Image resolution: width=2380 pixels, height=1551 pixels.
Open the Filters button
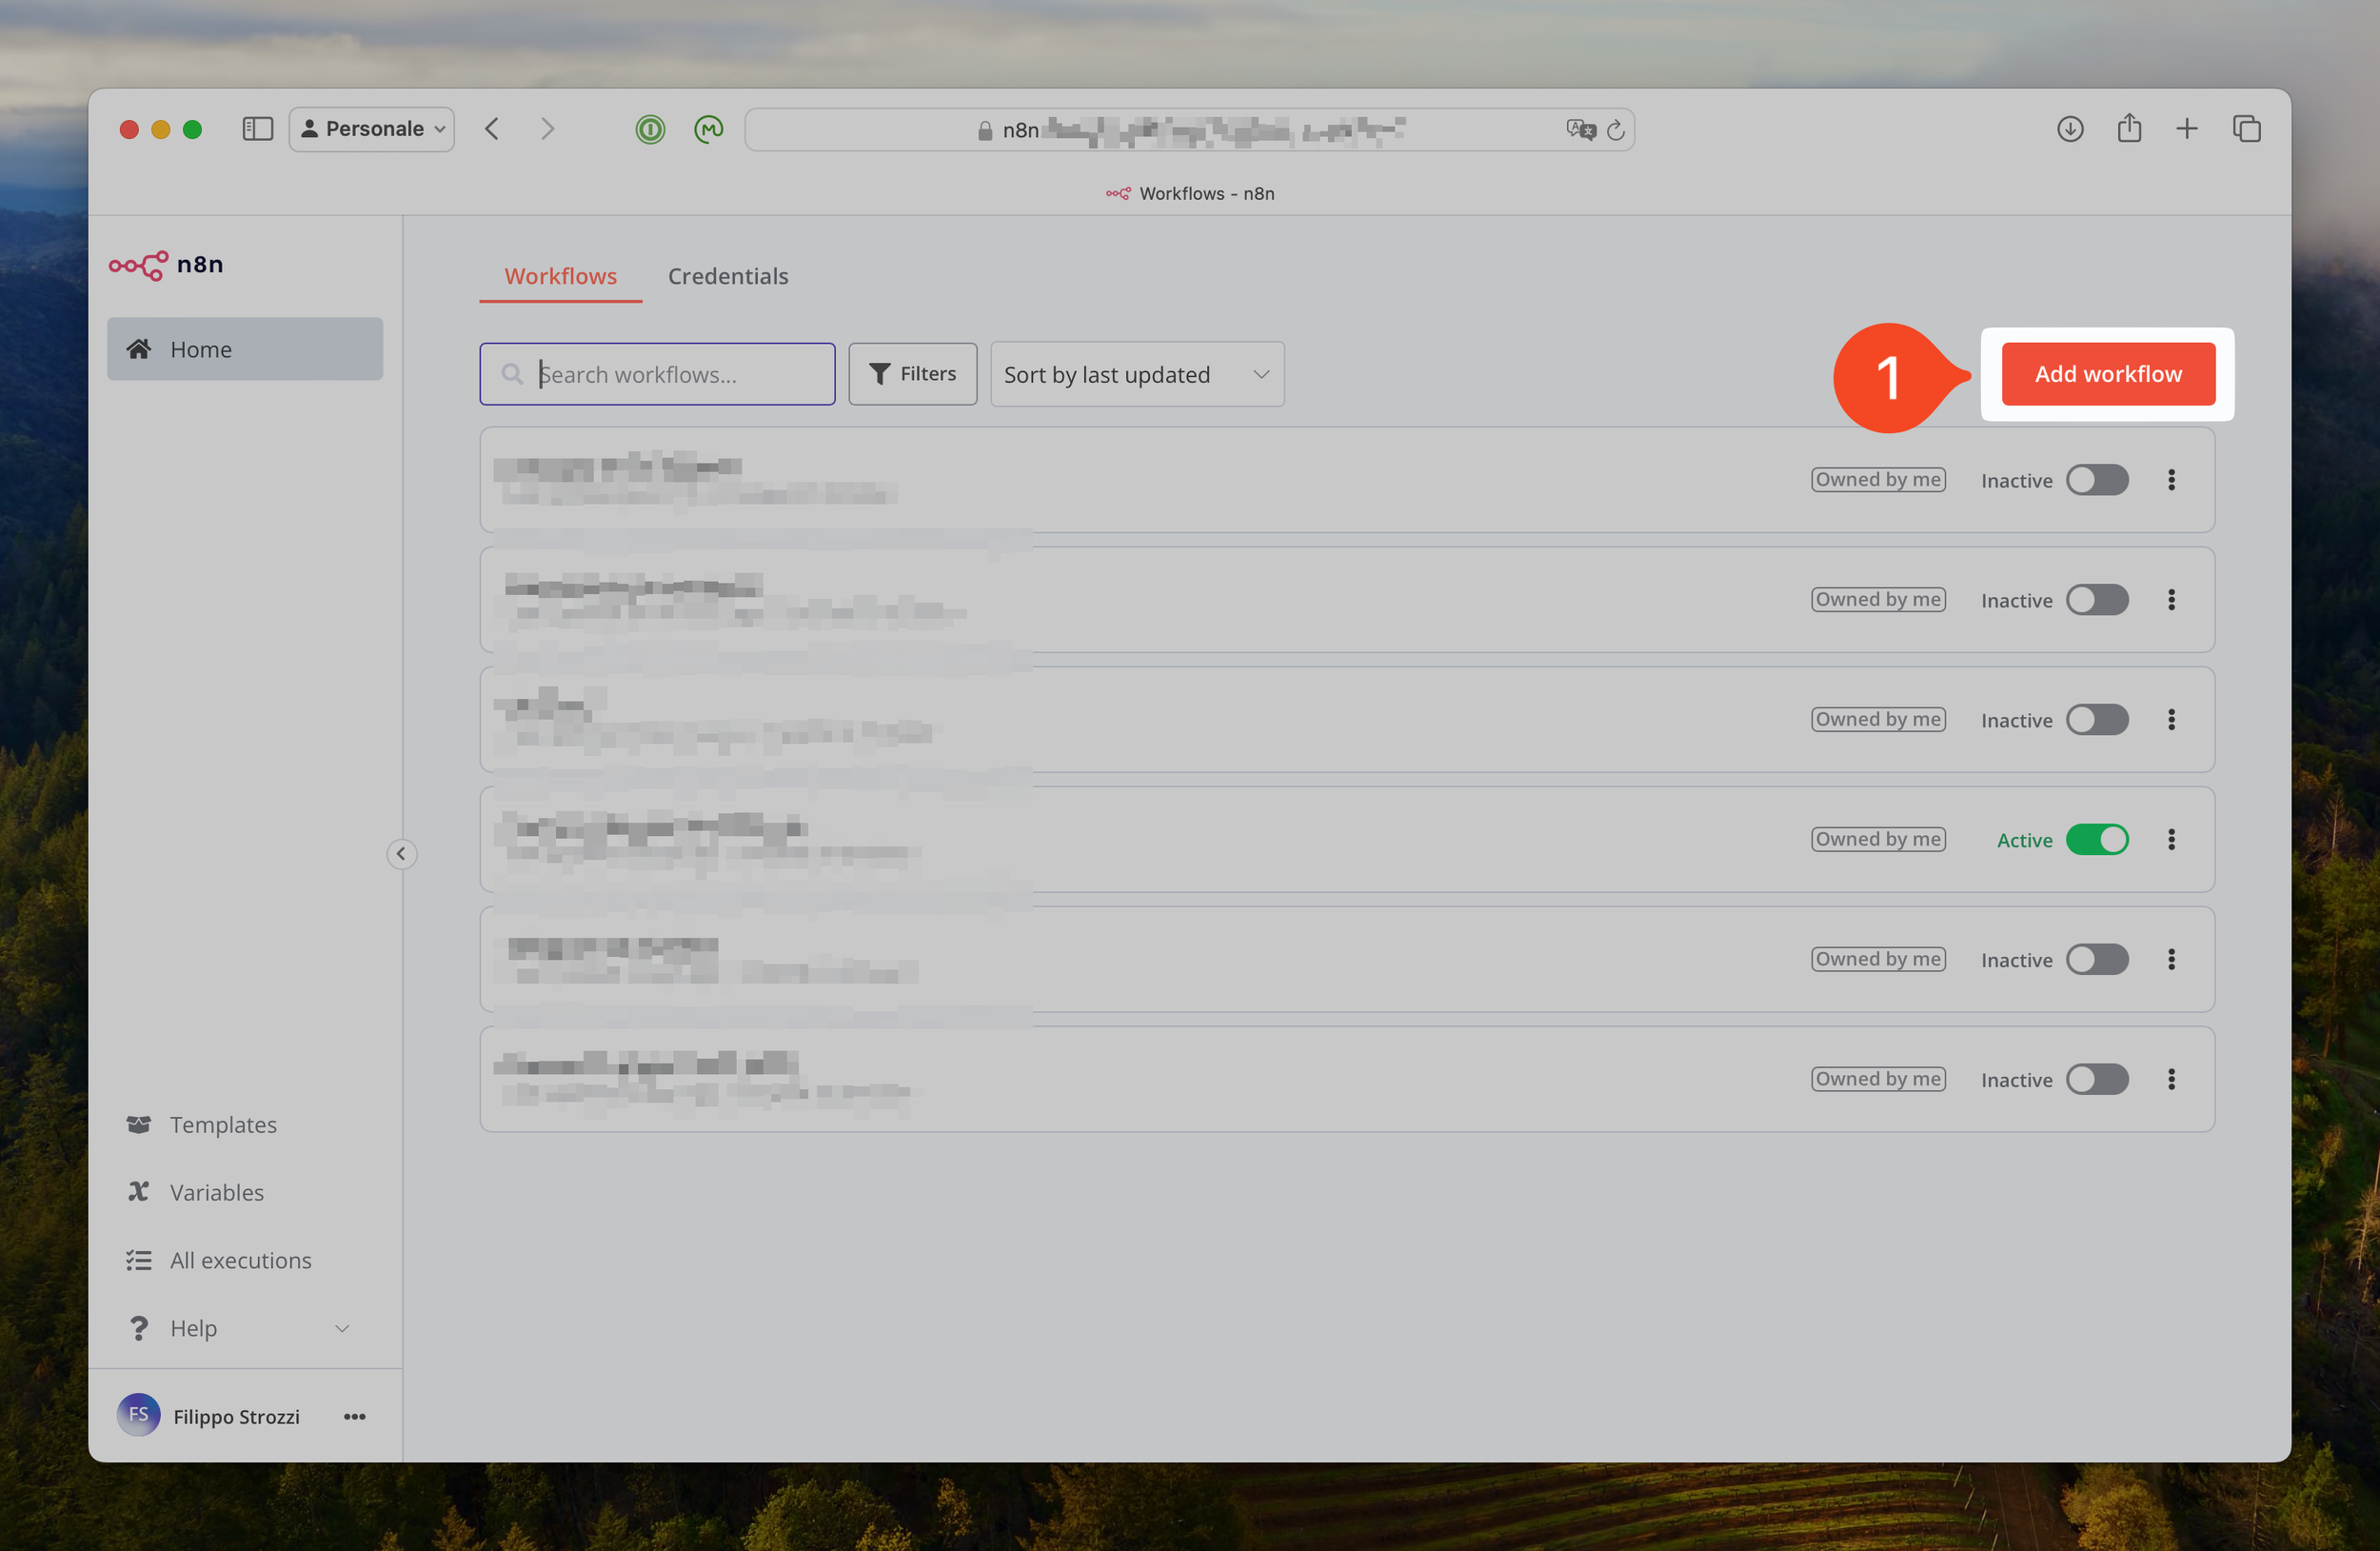pos(912,374)
